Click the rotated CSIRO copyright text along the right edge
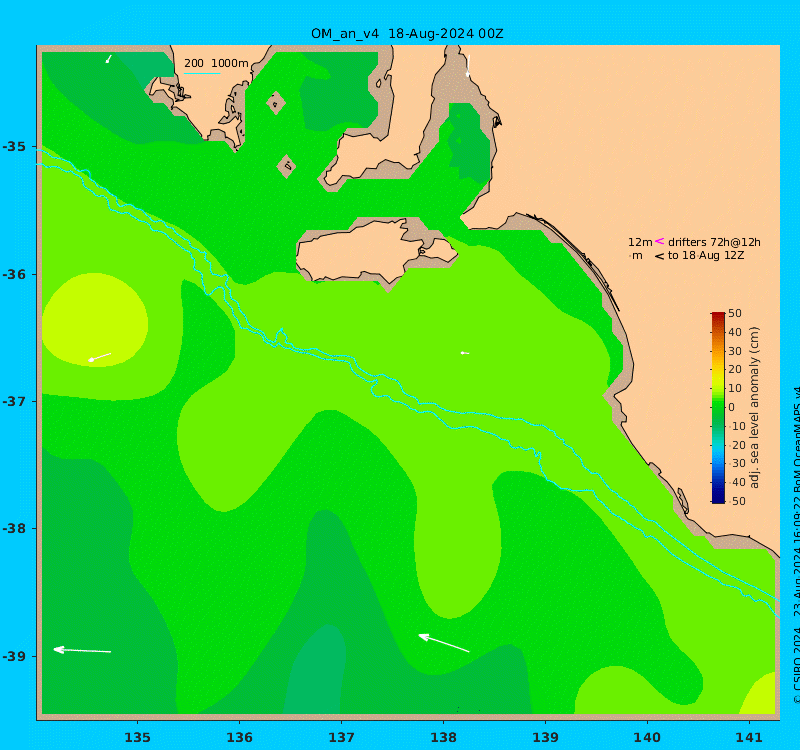Viewport: 800px width, 750px height. [x=796, y=546]
